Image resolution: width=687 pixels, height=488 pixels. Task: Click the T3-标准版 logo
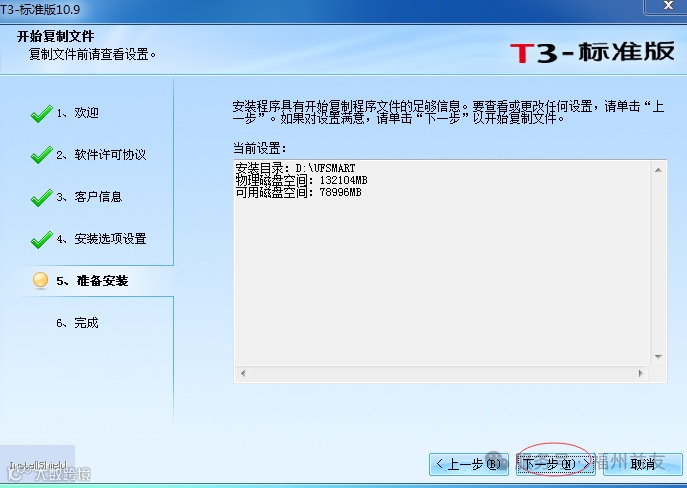[592, 52]
